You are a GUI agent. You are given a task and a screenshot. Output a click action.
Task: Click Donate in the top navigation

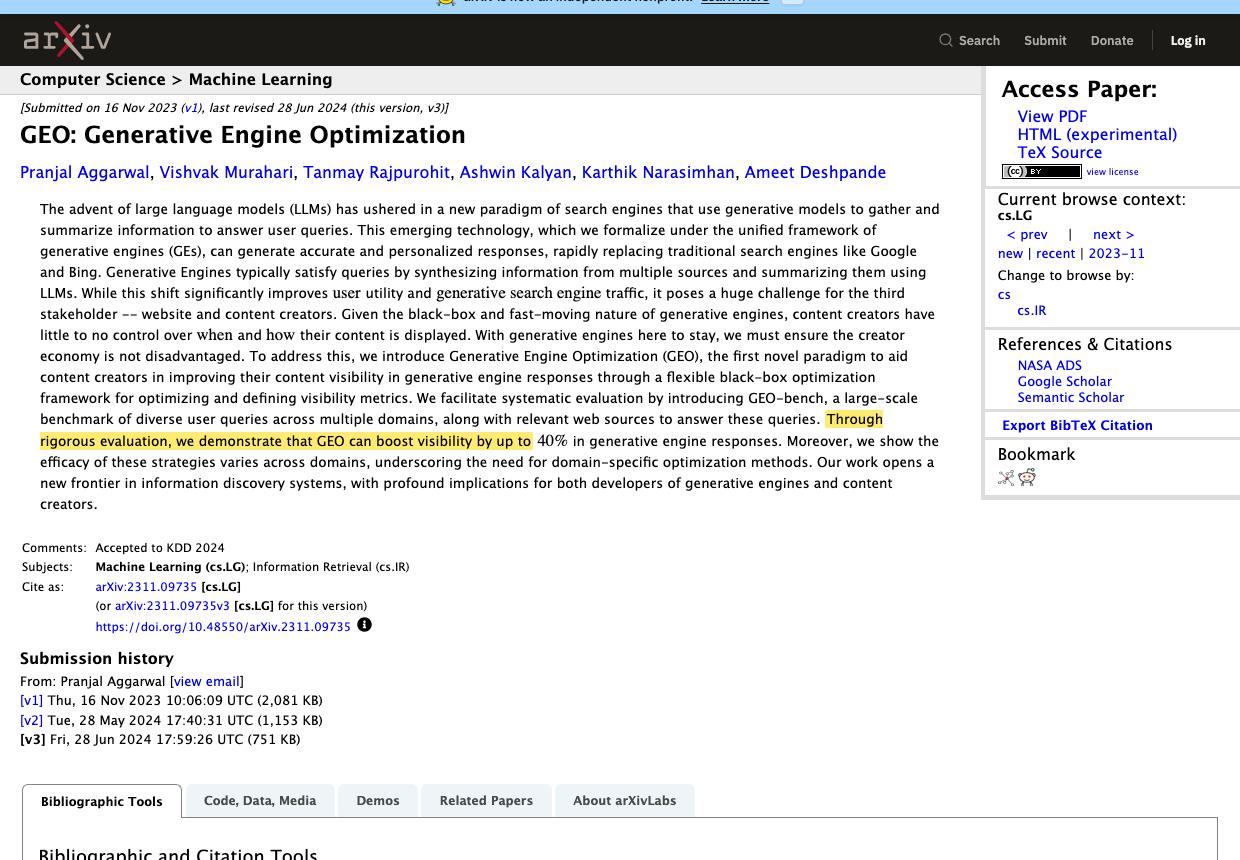tap(1112, 41)
